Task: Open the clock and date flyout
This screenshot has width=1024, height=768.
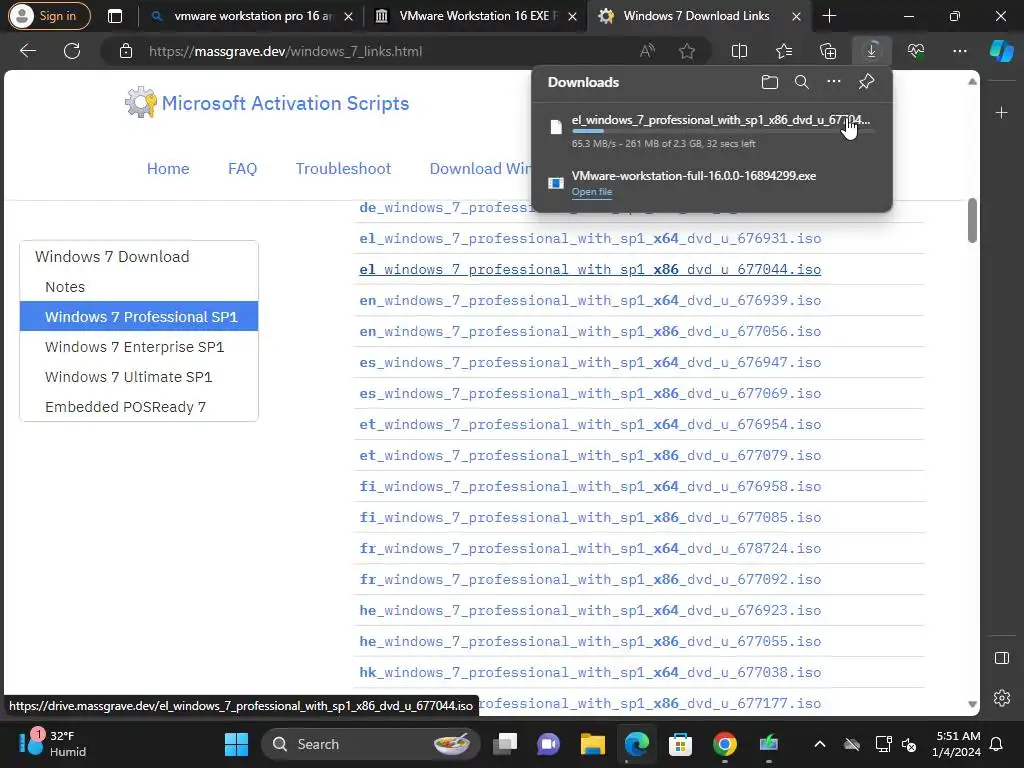Action: (957, 744)
